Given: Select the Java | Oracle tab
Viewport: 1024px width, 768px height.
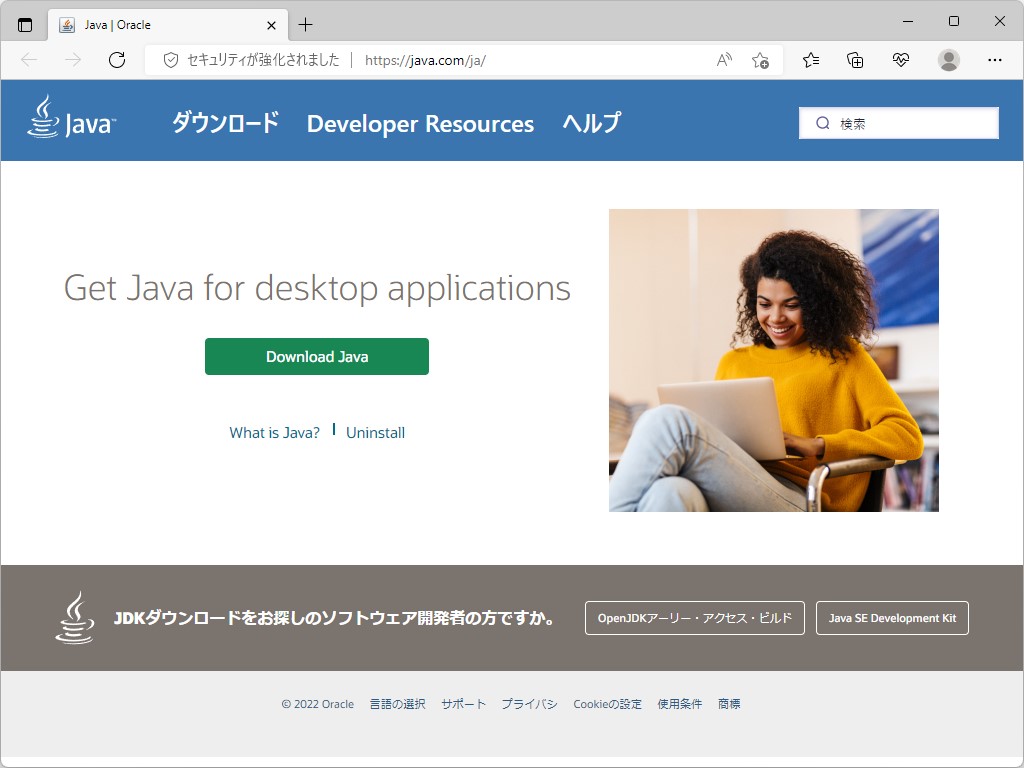Looking at the screenshot, I should point(150,26).
